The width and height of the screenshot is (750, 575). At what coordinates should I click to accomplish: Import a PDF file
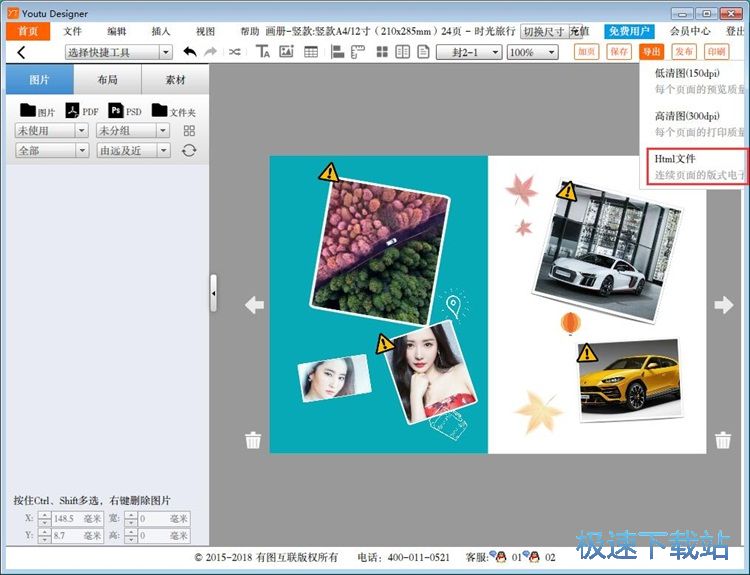point(82,111)
